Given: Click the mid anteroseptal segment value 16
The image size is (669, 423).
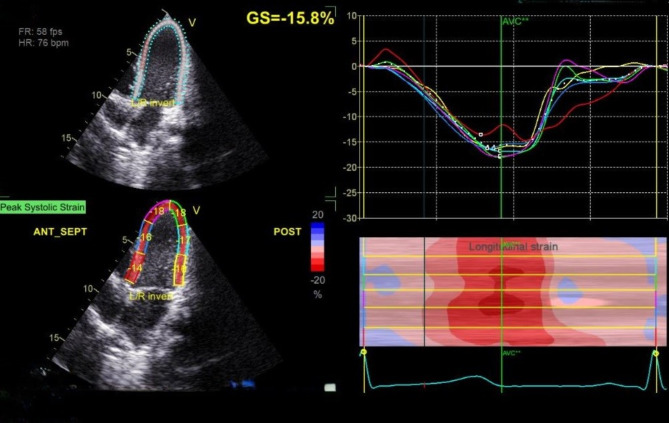Looking at the screenshot, I should point(146,237).
